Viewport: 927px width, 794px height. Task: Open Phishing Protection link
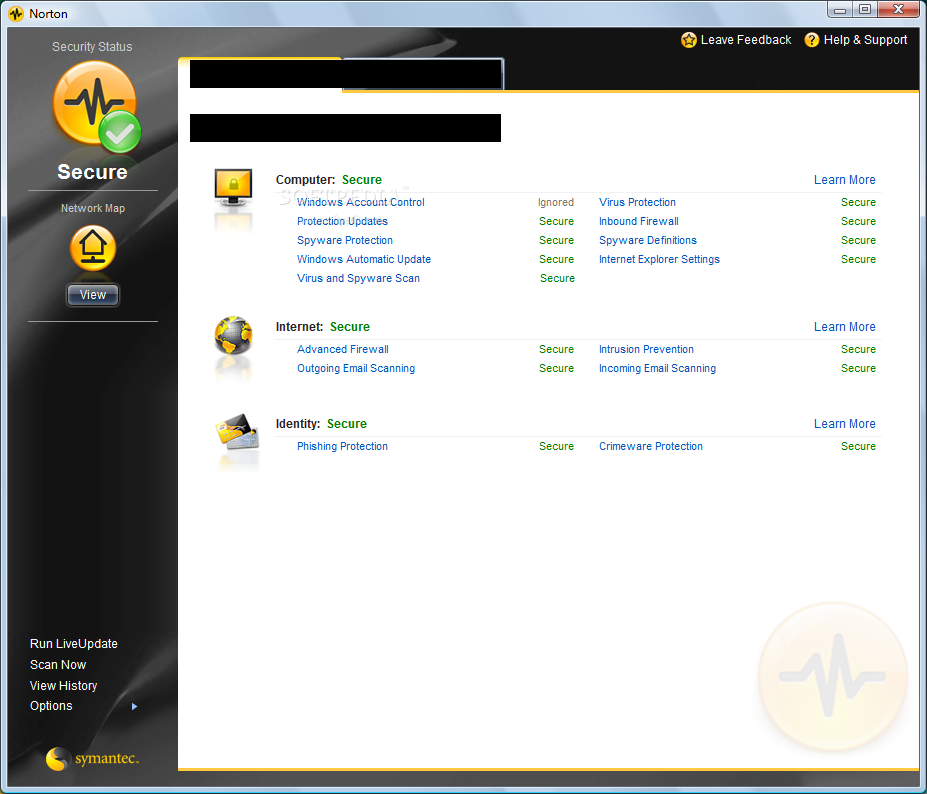[x=342, y=446]
